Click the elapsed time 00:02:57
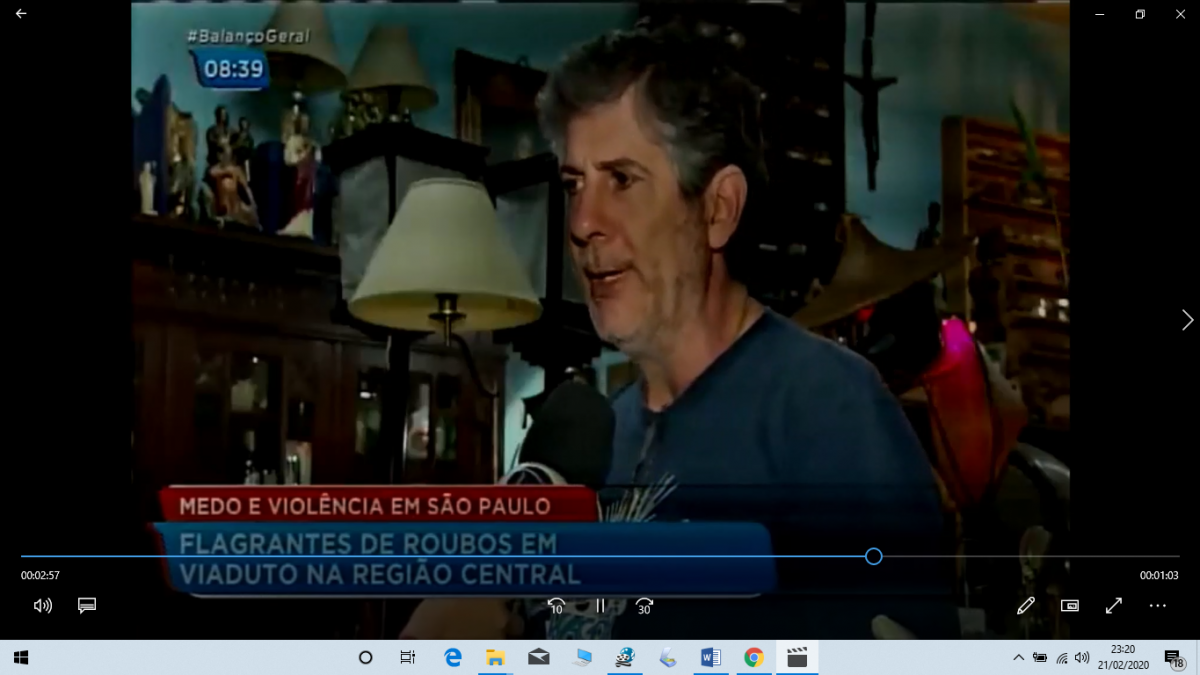This screenshot has height=675, width=1200. (x=41, y=576)
